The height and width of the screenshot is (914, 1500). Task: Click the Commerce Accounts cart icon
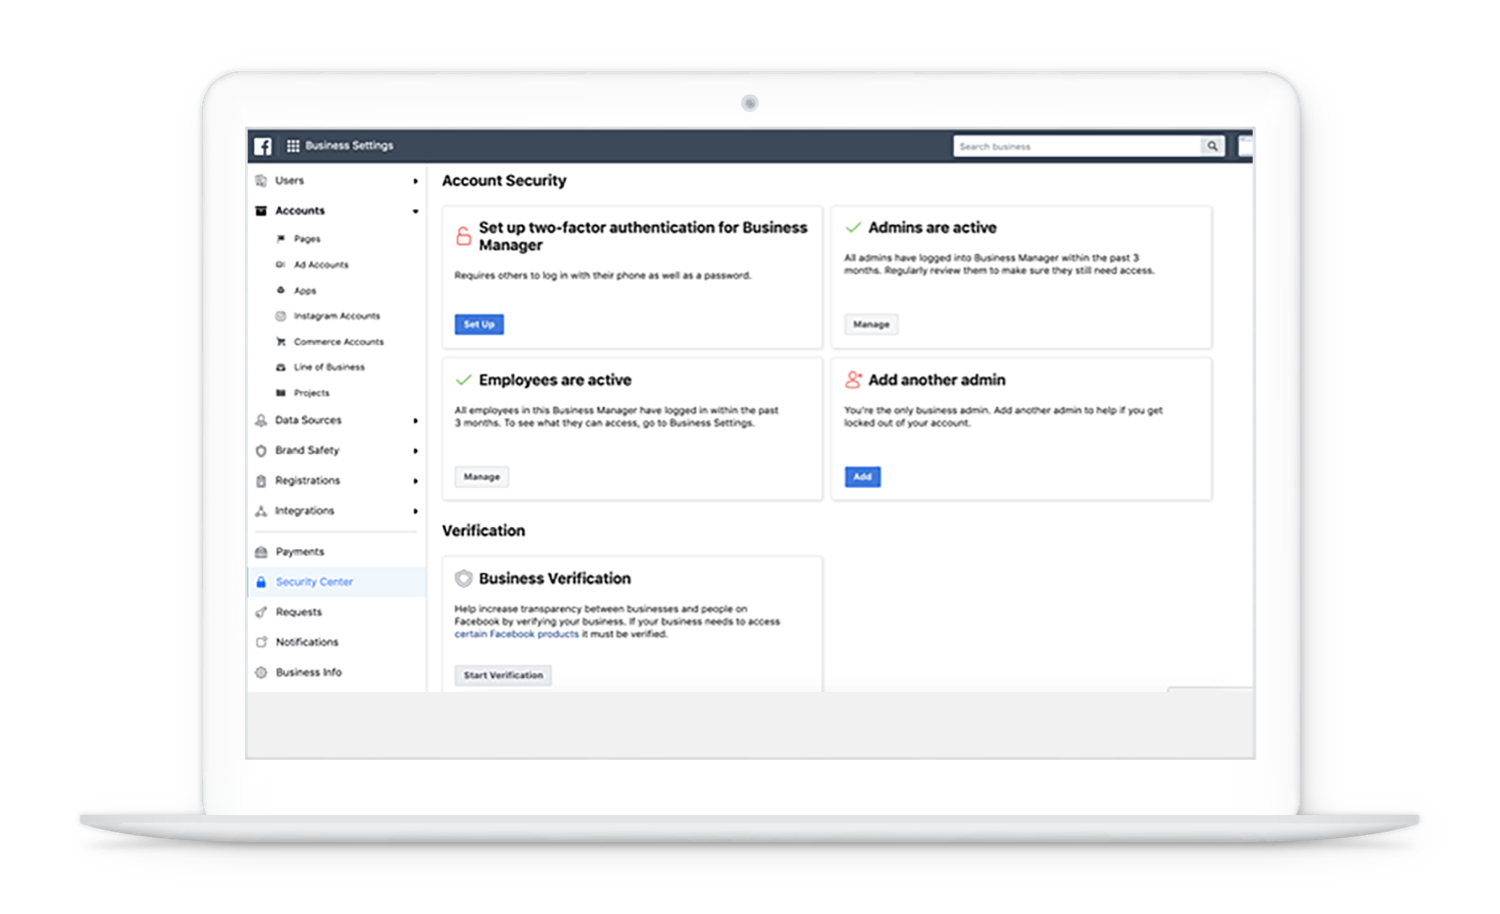[281, 342]
